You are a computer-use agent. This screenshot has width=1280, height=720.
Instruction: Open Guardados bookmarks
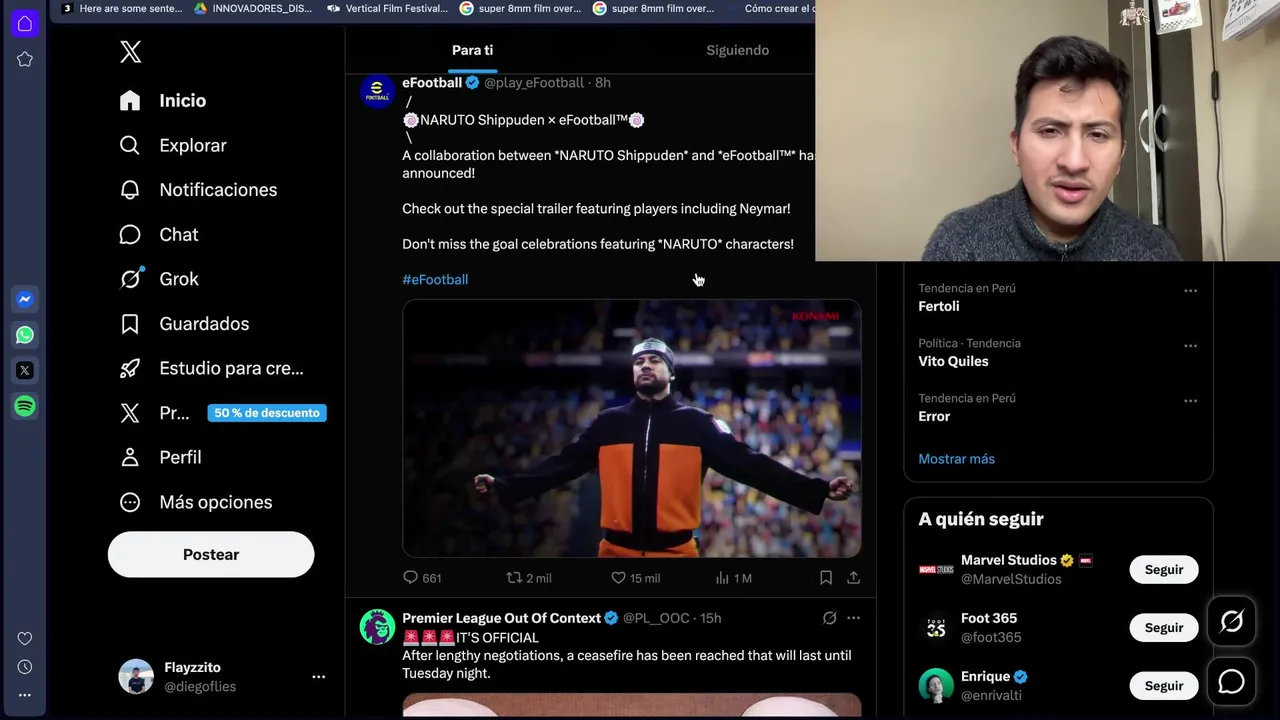[x=184, y=324]
